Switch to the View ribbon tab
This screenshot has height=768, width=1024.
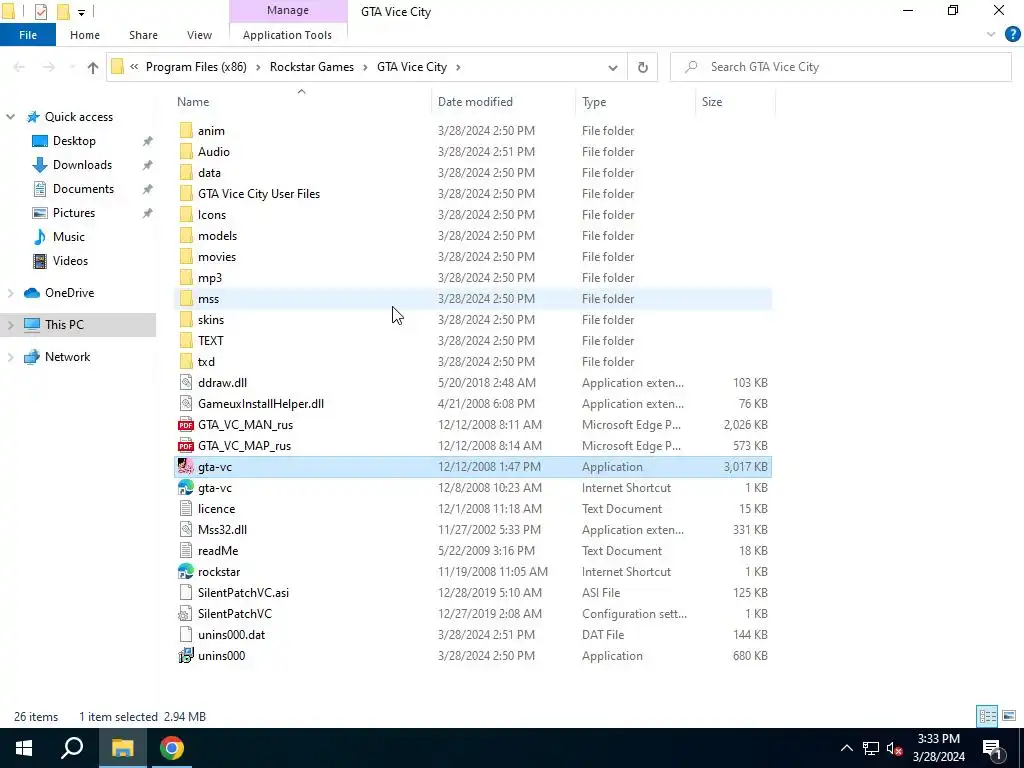tap(199, 35)
